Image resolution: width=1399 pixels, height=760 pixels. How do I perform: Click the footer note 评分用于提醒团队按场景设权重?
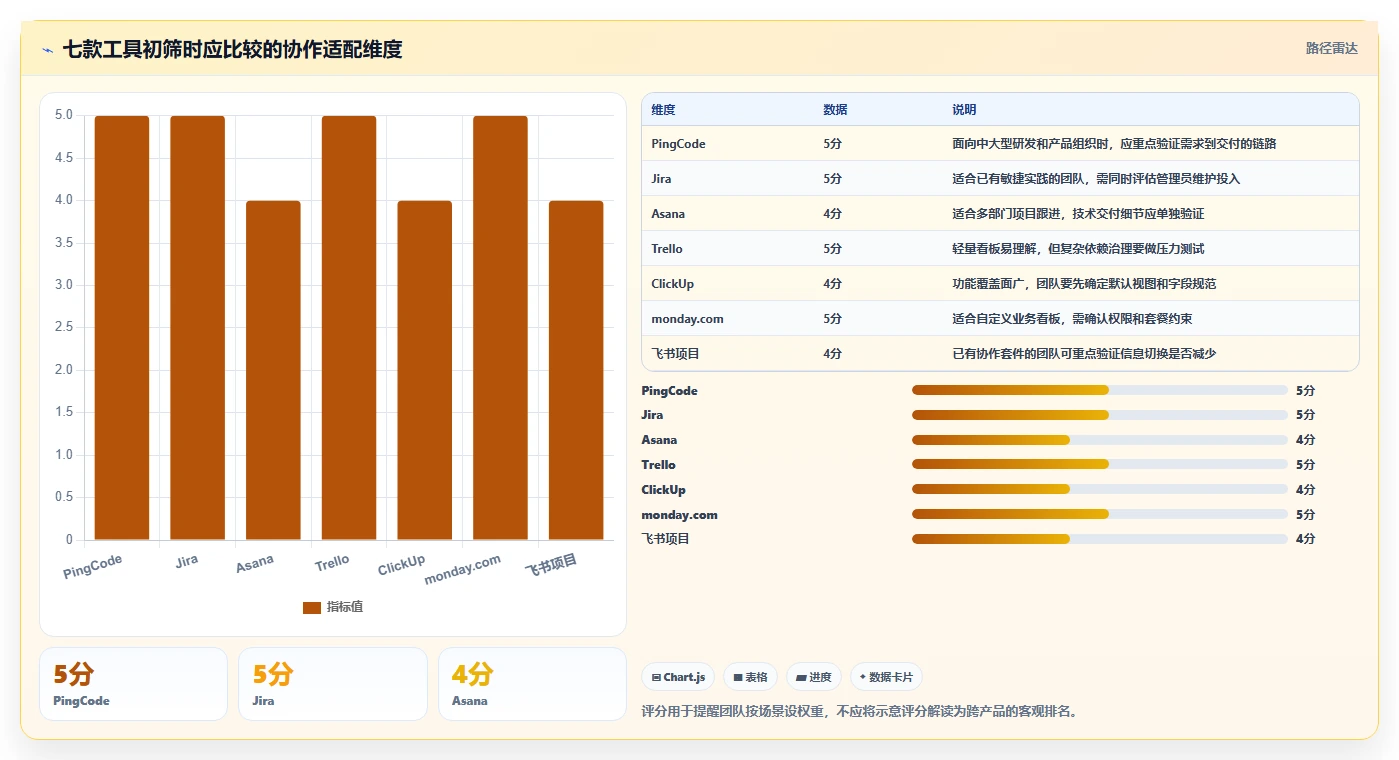pyautogui.click(x=860, y=712)
